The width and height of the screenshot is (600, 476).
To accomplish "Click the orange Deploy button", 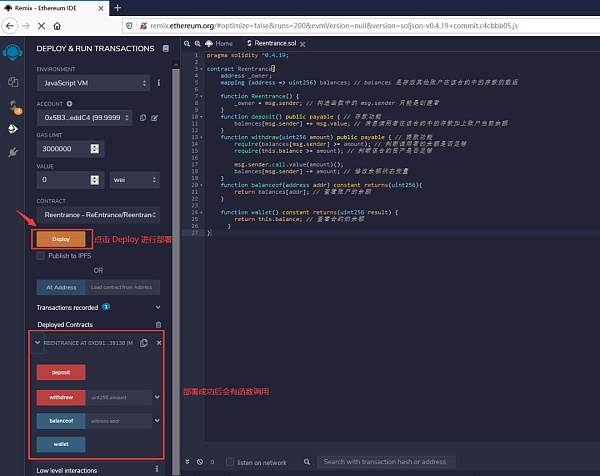I will [x=61, y=239].
